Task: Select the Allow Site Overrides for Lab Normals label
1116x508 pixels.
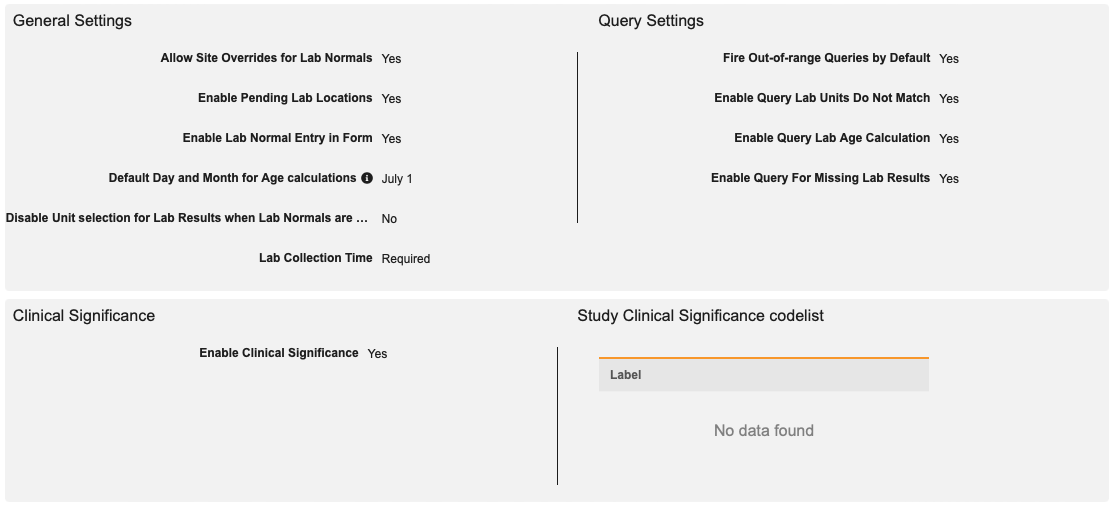Action: (266, 58)
